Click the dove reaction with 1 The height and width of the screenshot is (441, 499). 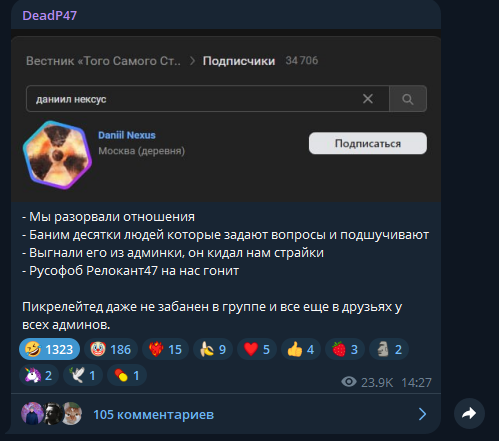(x=83, y=375)
